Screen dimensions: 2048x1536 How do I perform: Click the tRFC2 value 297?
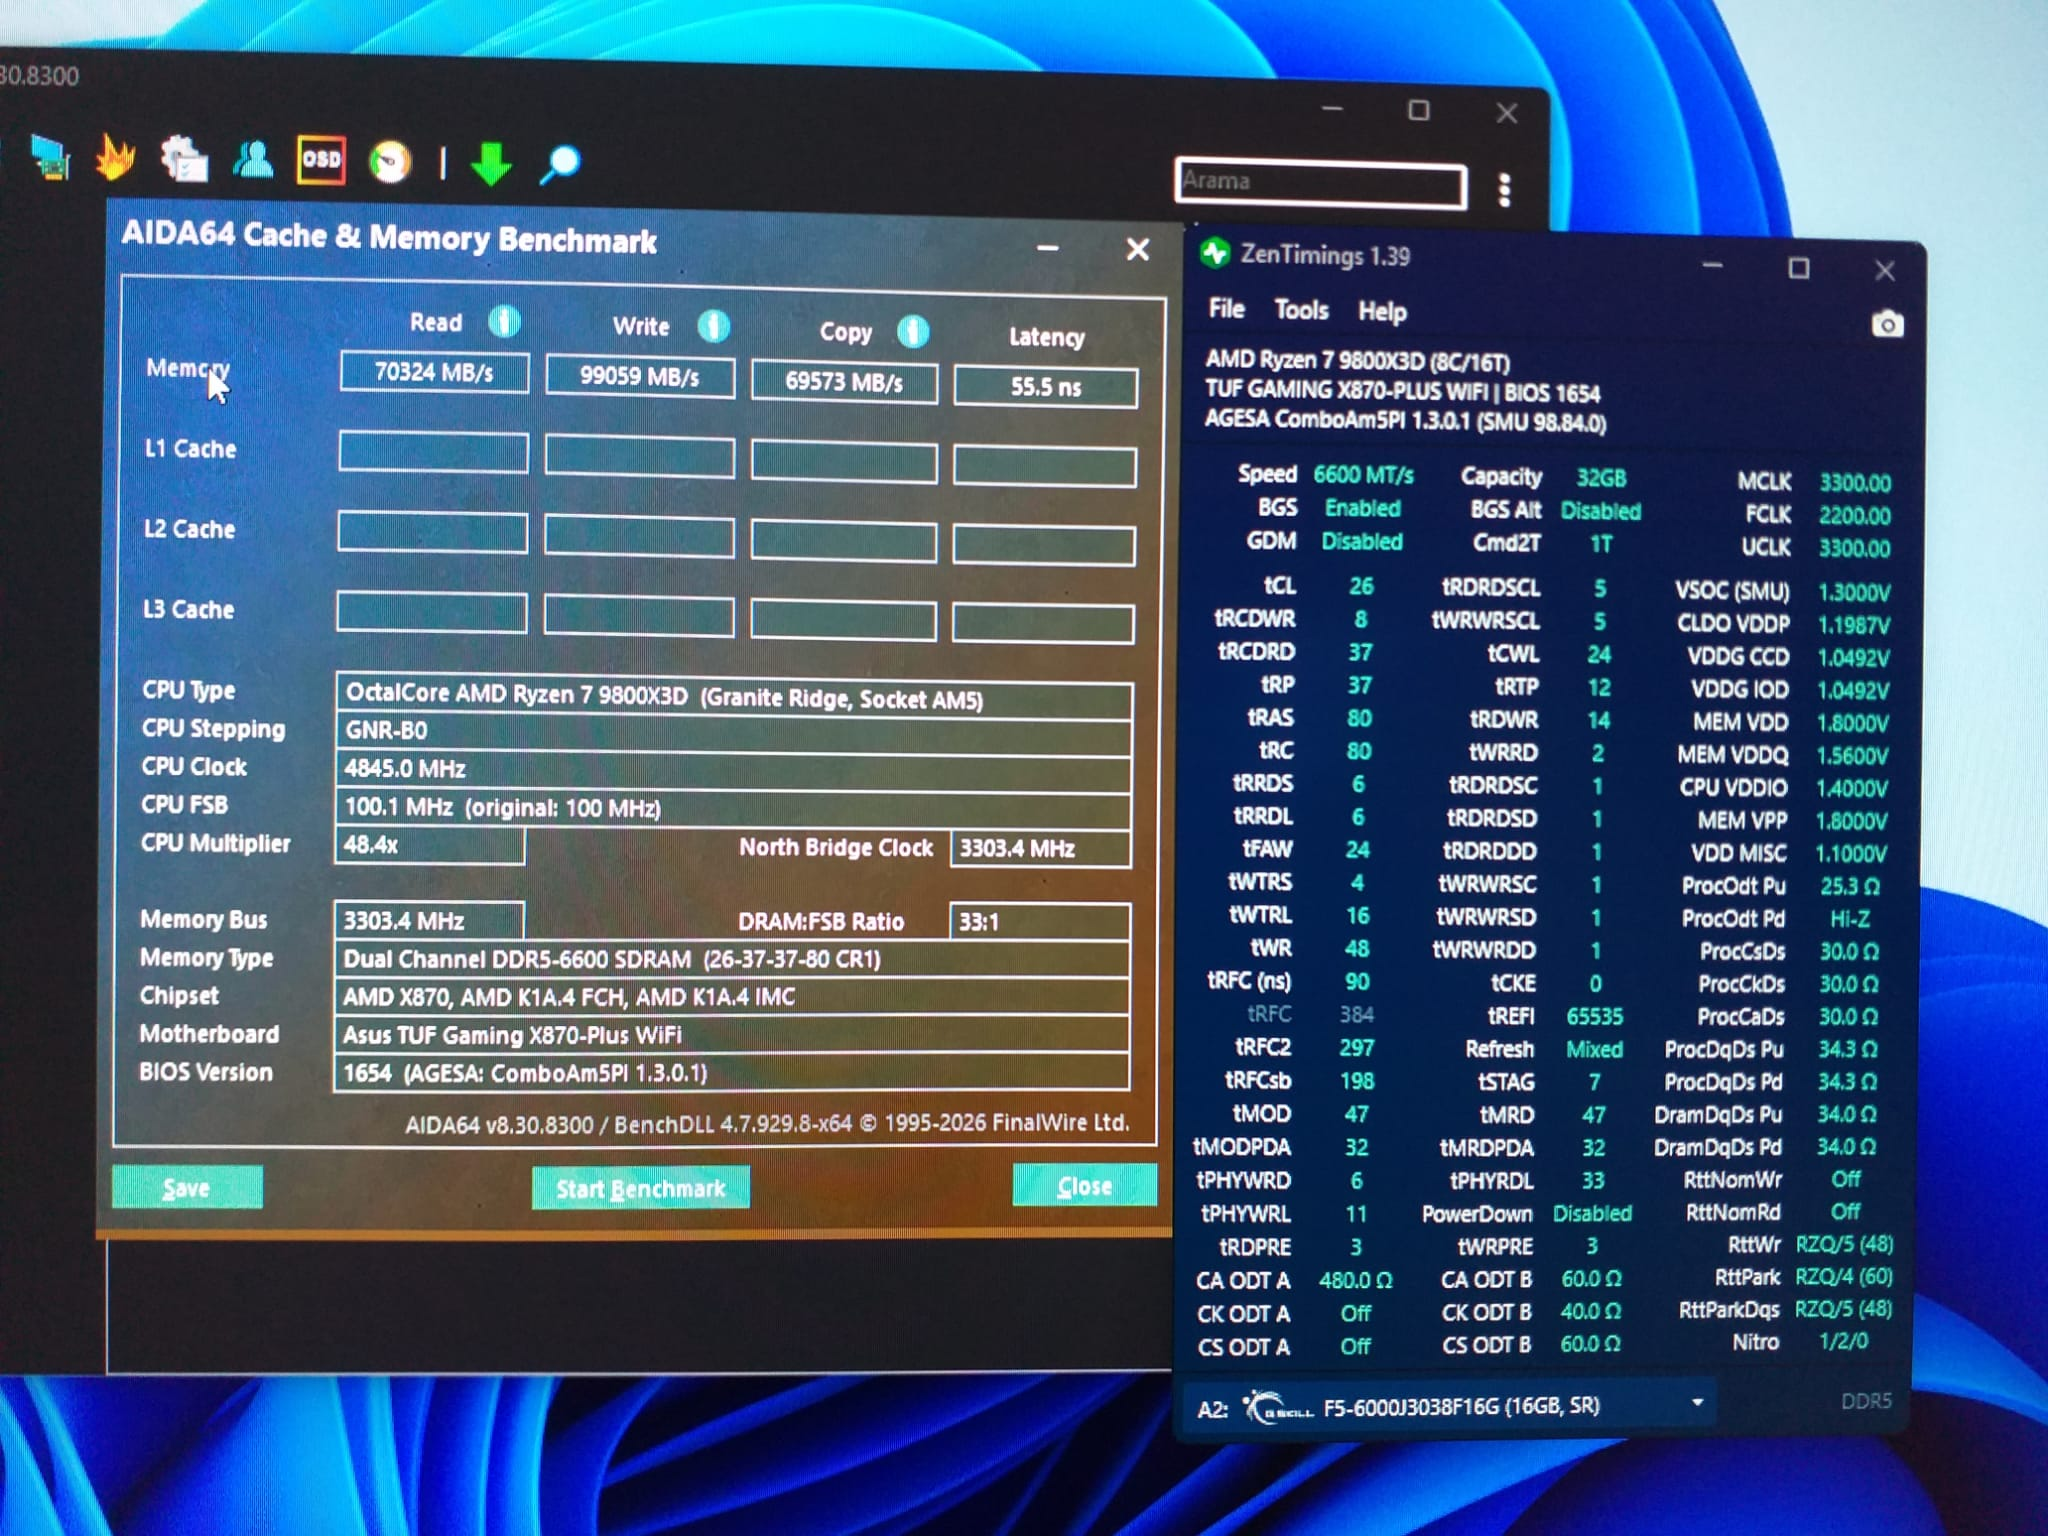(1356, 1047)
